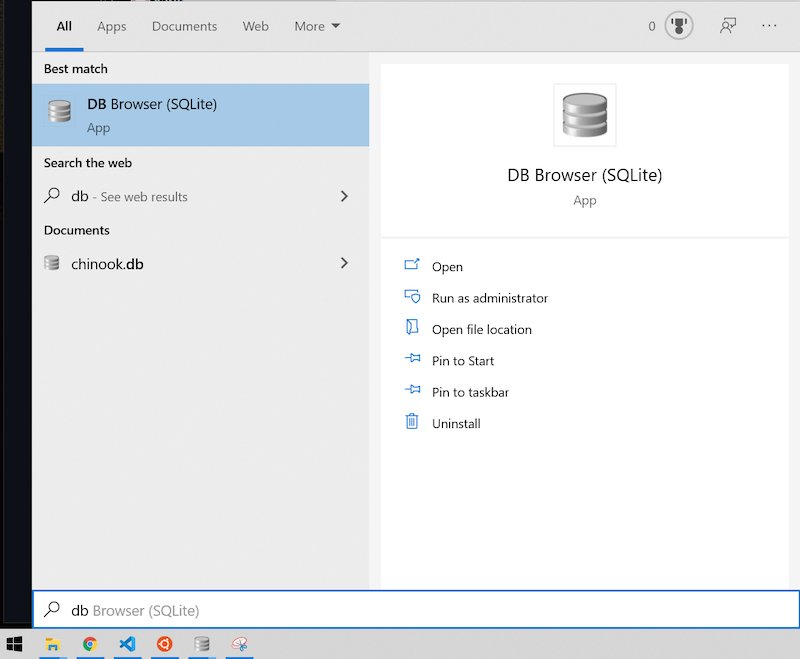
Task: Click the Windows Start button
Action: coord(15,645)
